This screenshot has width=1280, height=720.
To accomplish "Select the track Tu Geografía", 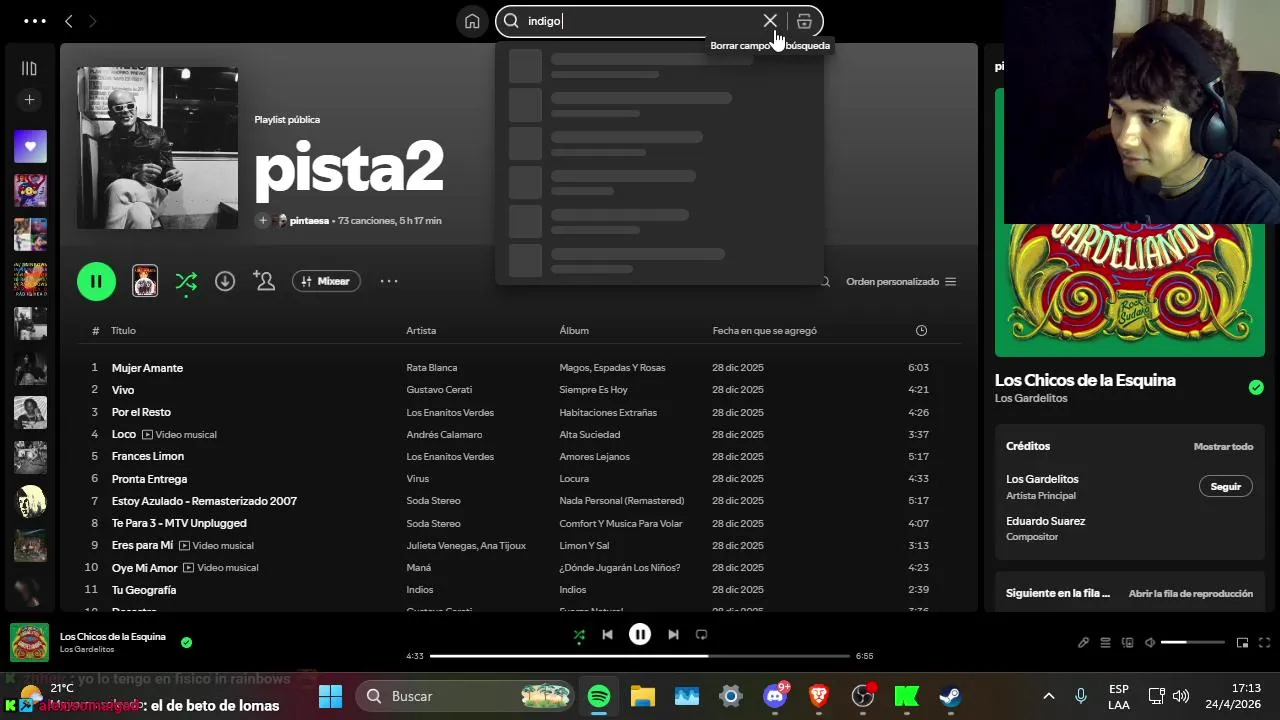I will [144, 590].
